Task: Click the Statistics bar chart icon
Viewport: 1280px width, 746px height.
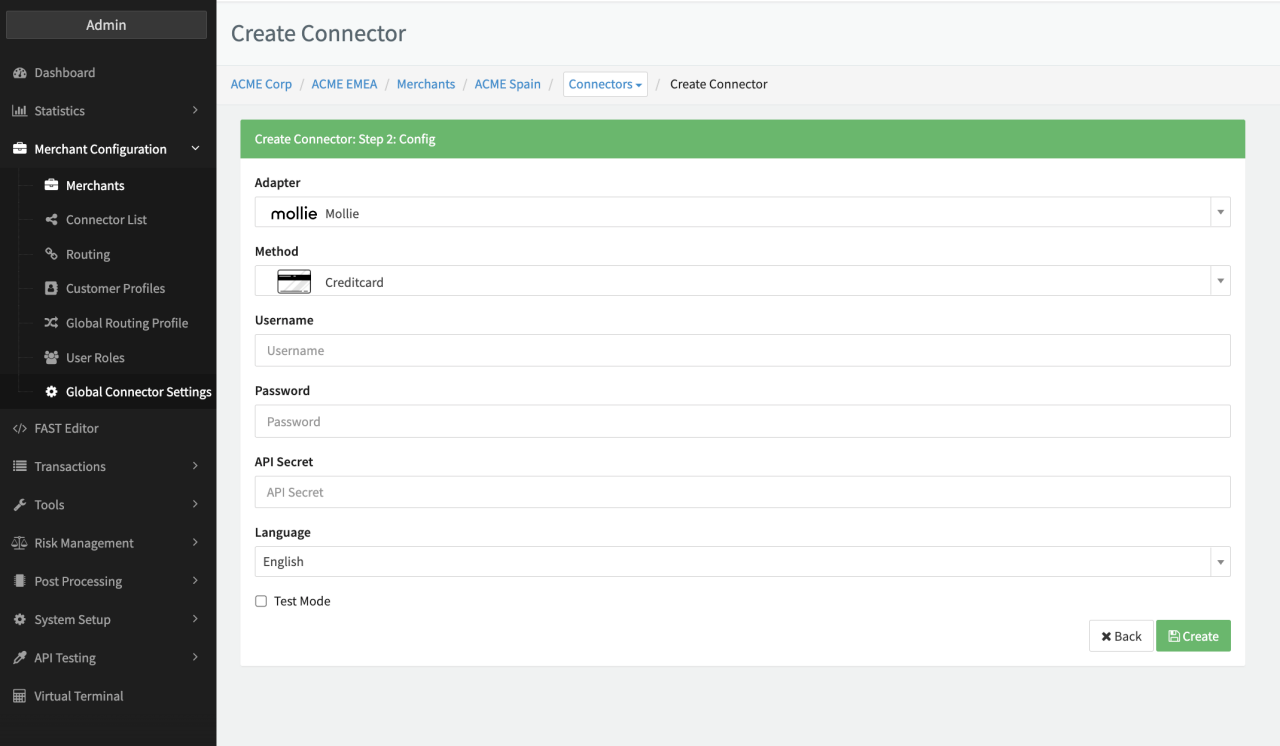Action: [19, 111]
